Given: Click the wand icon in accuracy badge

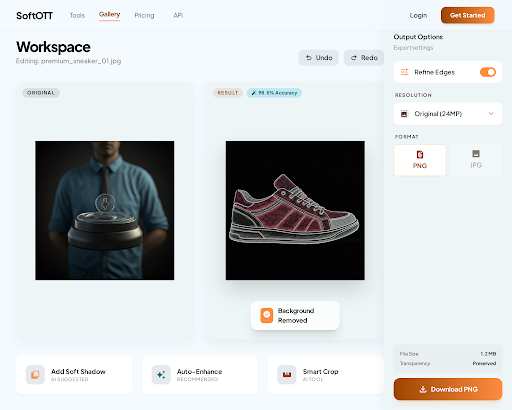Looking at the screenshot, I should pos(254,93).
